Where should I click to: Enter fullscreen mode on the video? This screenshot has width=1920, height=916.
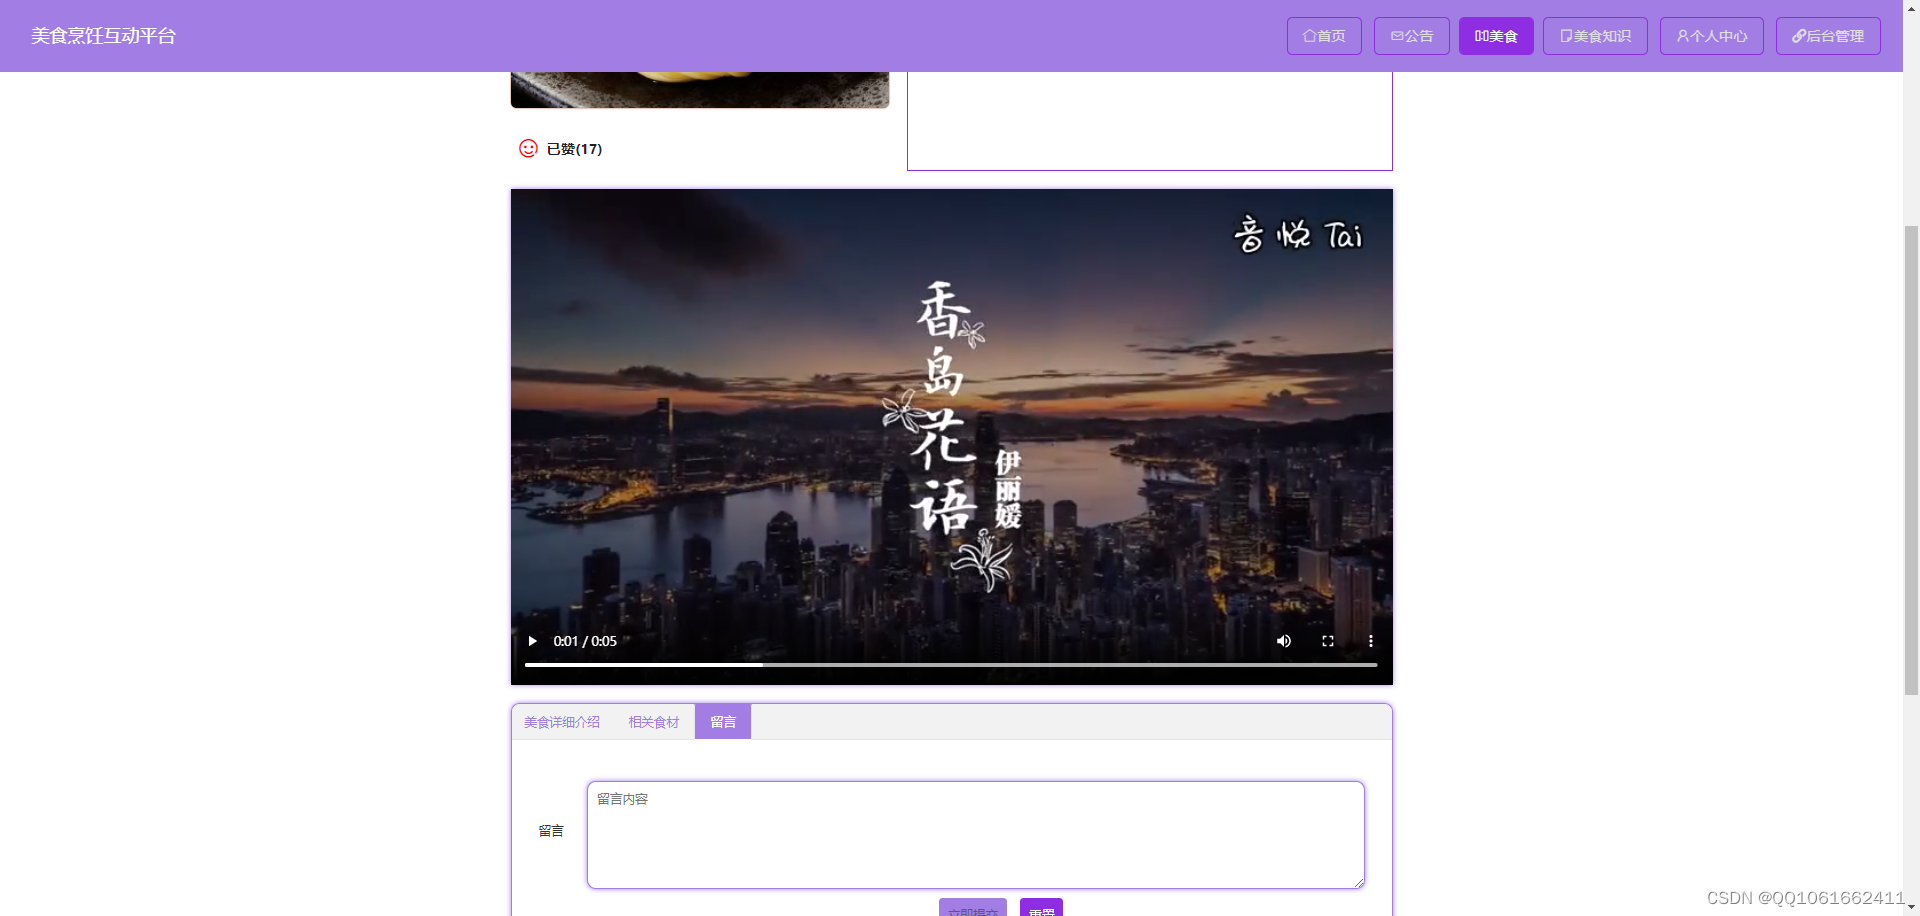pyautogui.click(x=1328, y=641)
